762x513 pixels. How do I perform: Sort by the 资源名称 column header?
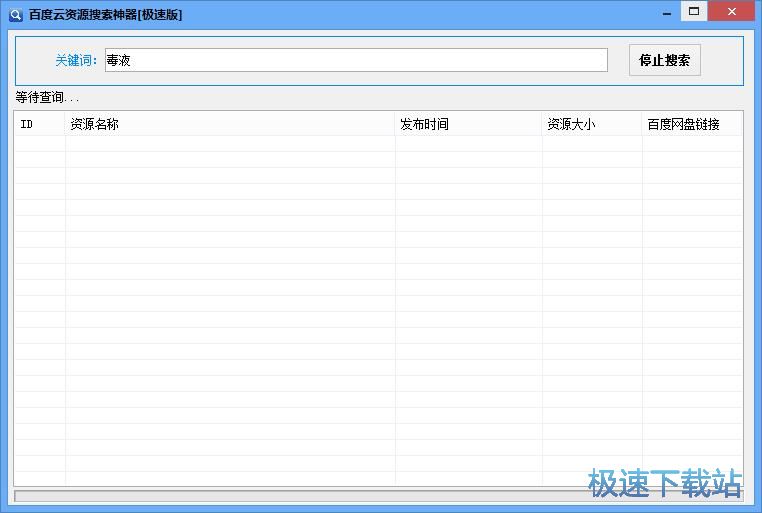pyautogui.click(x=229, y=124)
